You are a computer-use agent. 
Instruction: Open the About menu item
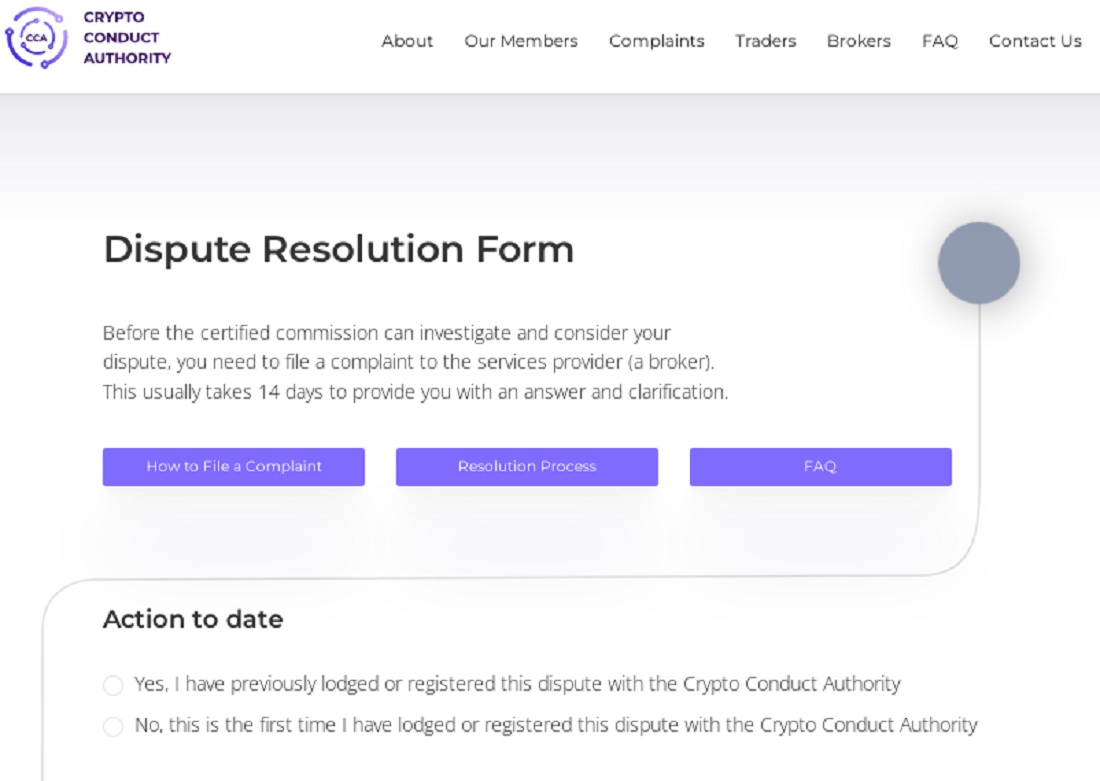point(407,41)
